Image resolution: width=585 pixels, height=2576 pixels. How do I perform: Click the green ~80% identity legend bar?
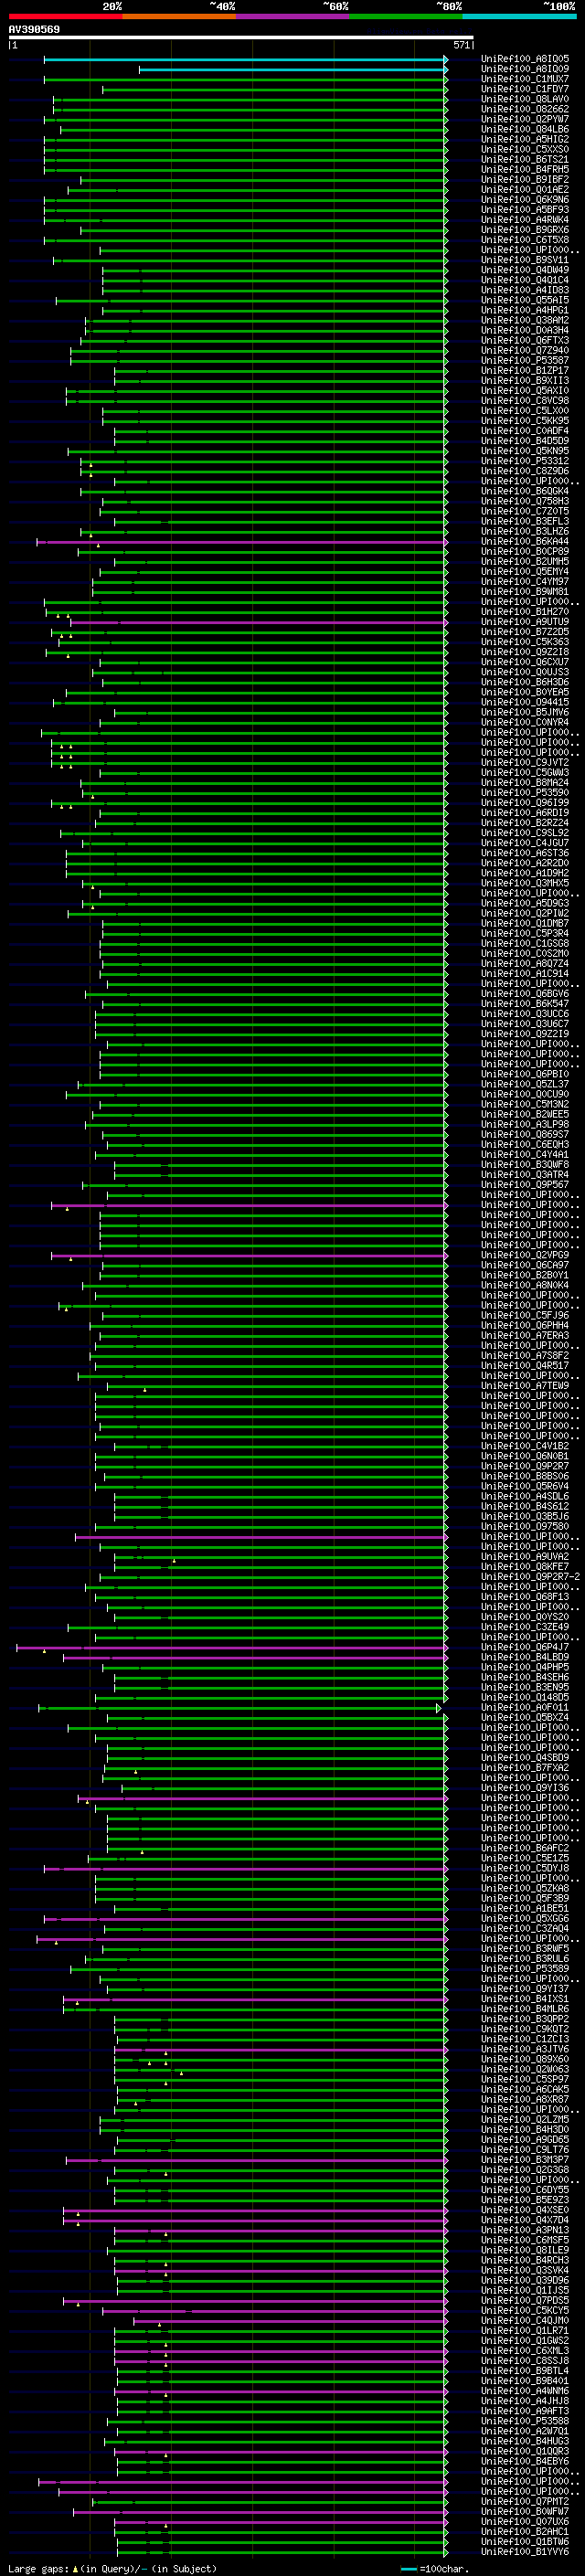[x=406, y=16]
